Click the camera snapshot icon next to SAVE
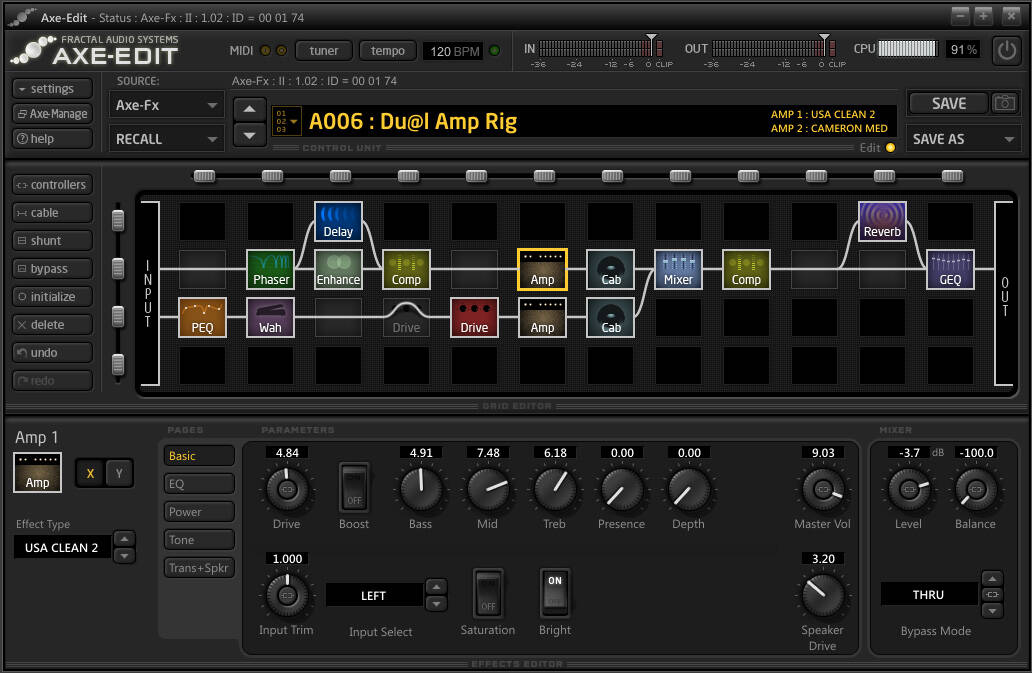Viewport: 1032px width, 673px height. click(x=1004, y=103)
